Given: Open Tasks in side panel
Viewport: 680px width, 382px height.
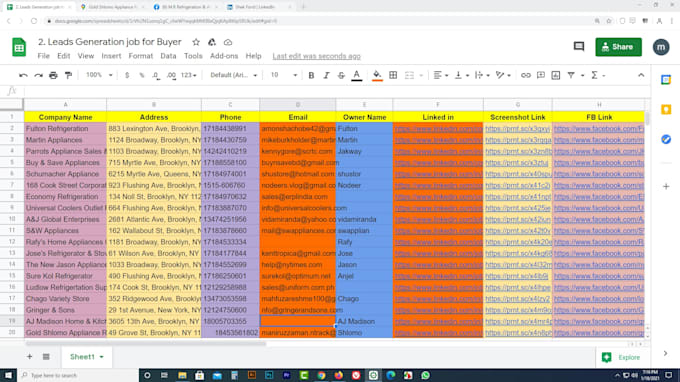Looking at the screenshot, I should 666,139.
